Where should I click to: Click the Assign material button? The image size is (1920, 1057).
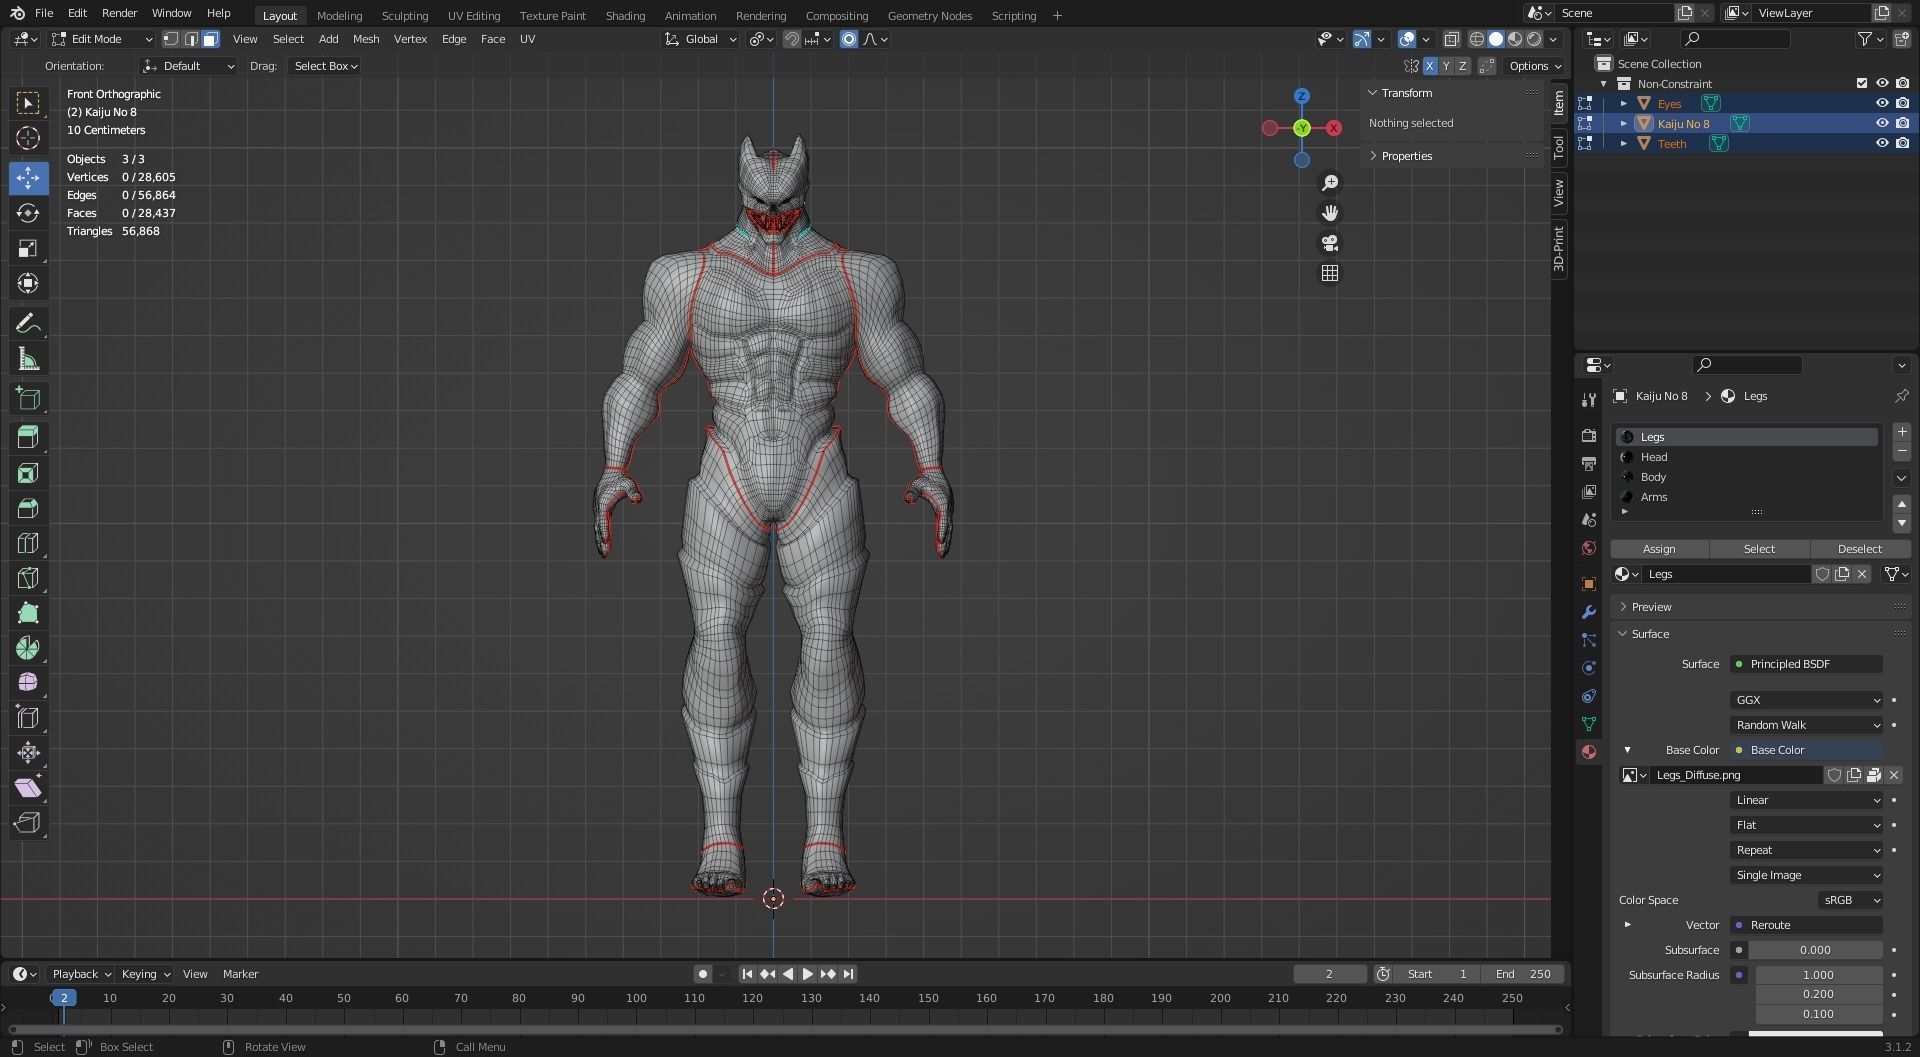(1659, 549)
